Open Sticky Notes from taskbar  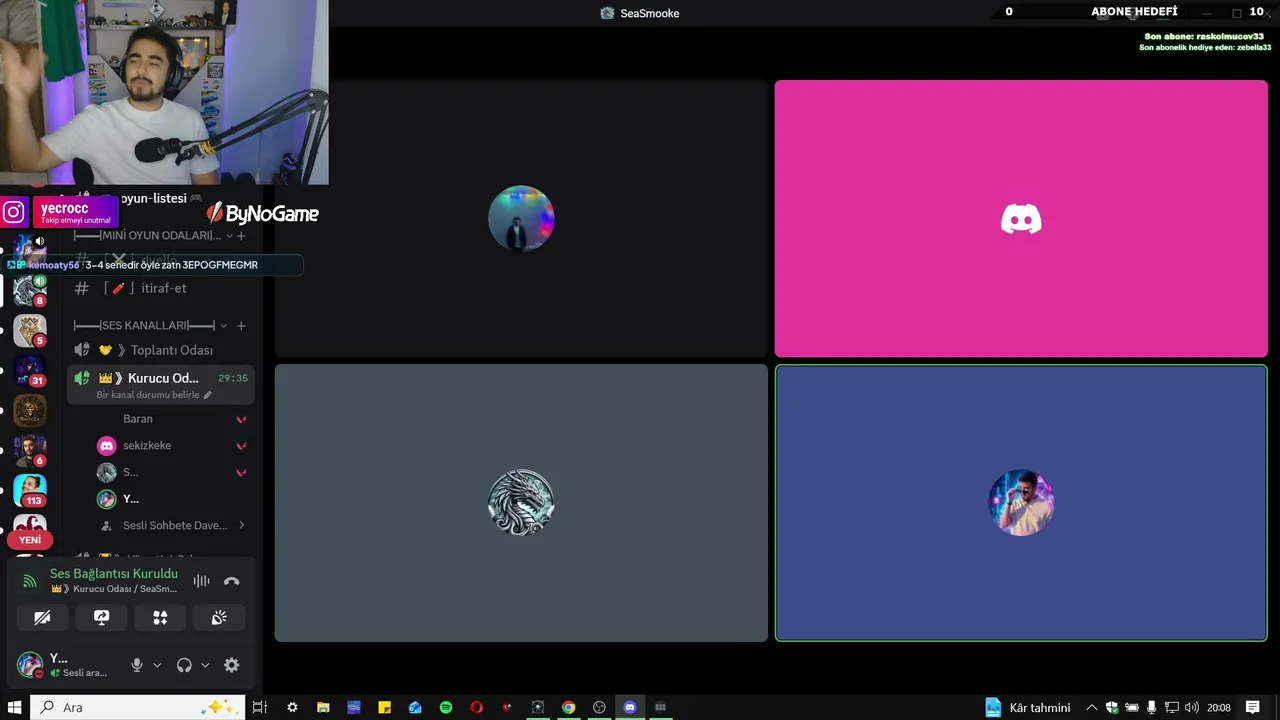point(384,707)
